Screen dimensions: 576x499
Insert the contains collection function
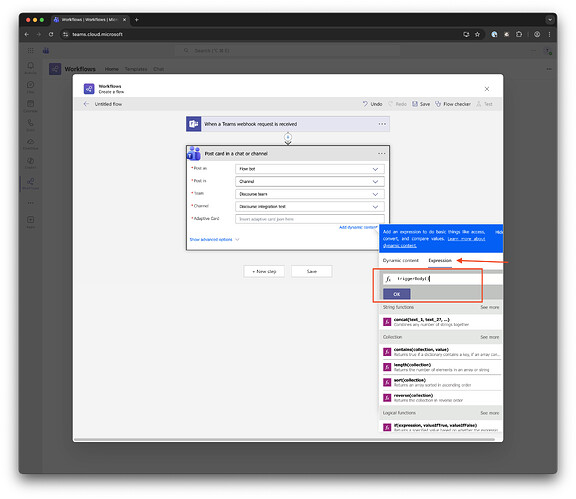(441, 352)
